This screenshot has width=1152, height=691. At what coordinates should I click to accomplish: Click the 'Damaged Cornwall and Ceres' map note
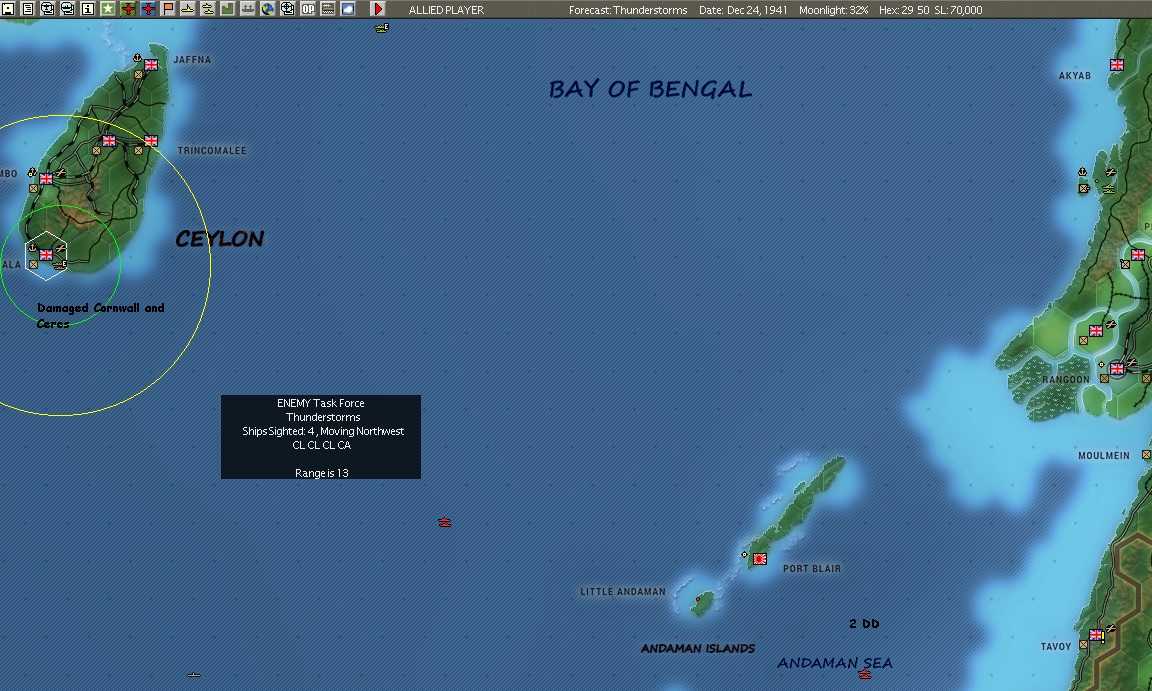pos(101,315)
